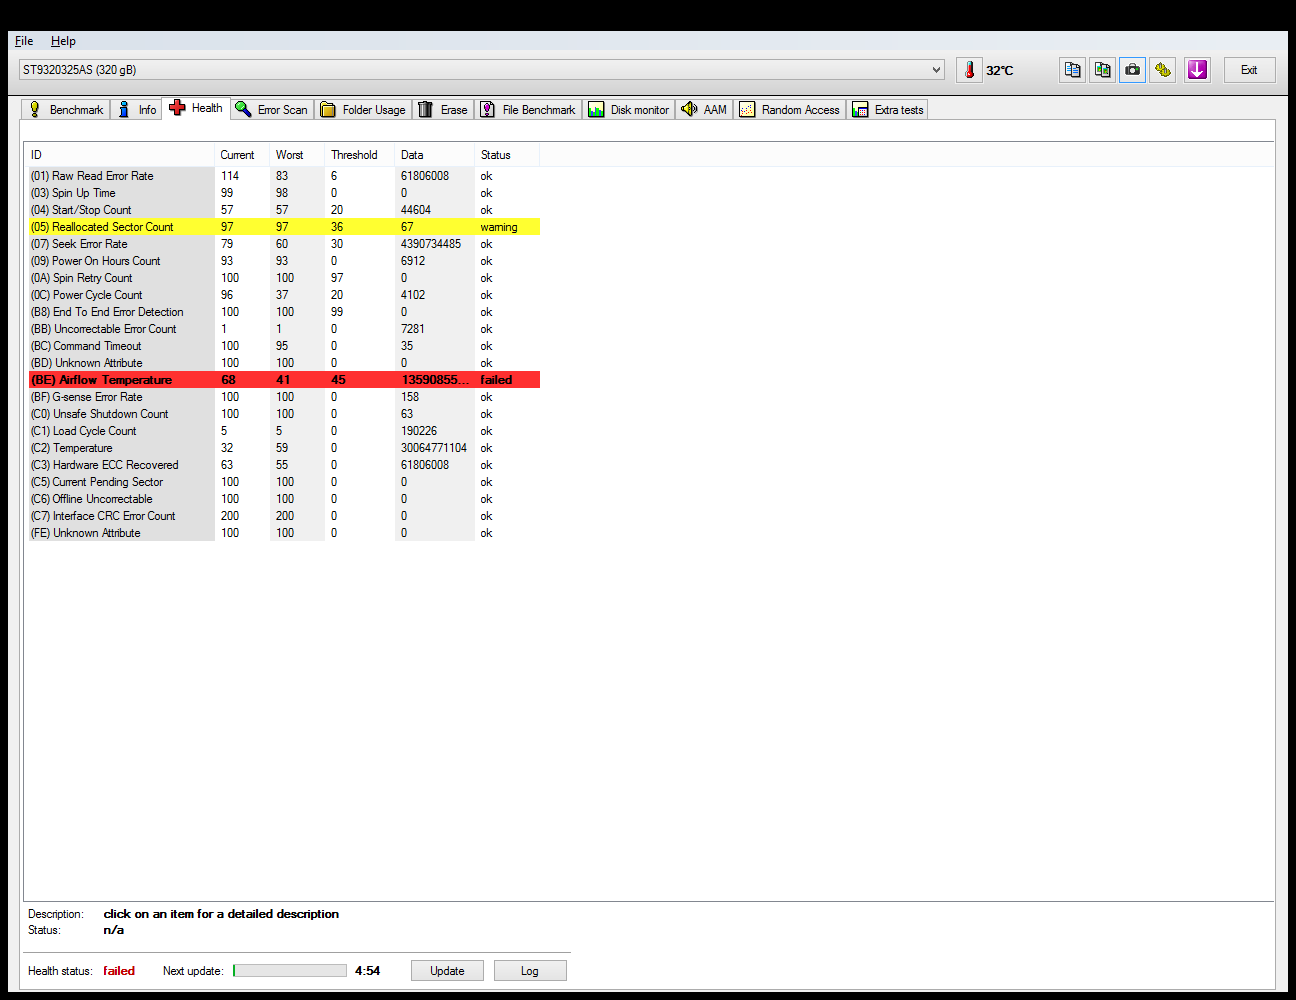Click the thermometer temperature icon
Viewport: 1296px width, 1000px height.
(969, 70)
